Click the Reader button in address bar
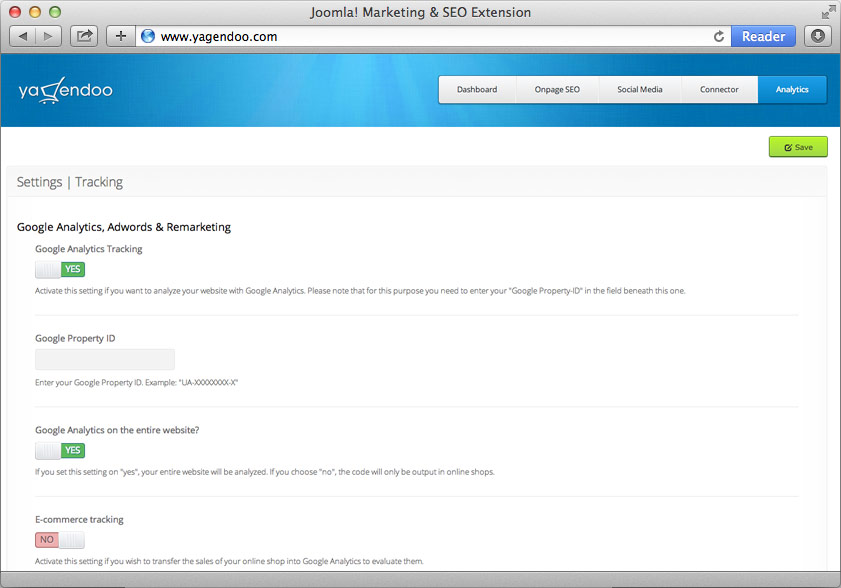 pos(764,36)
